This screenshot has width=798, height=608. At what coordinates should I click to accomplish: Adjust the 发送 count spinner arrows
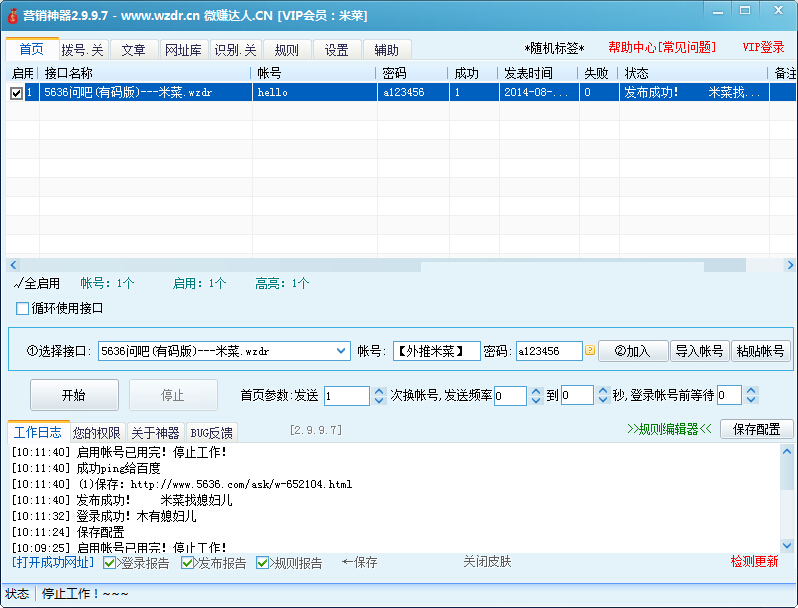[x=379, y=396]
